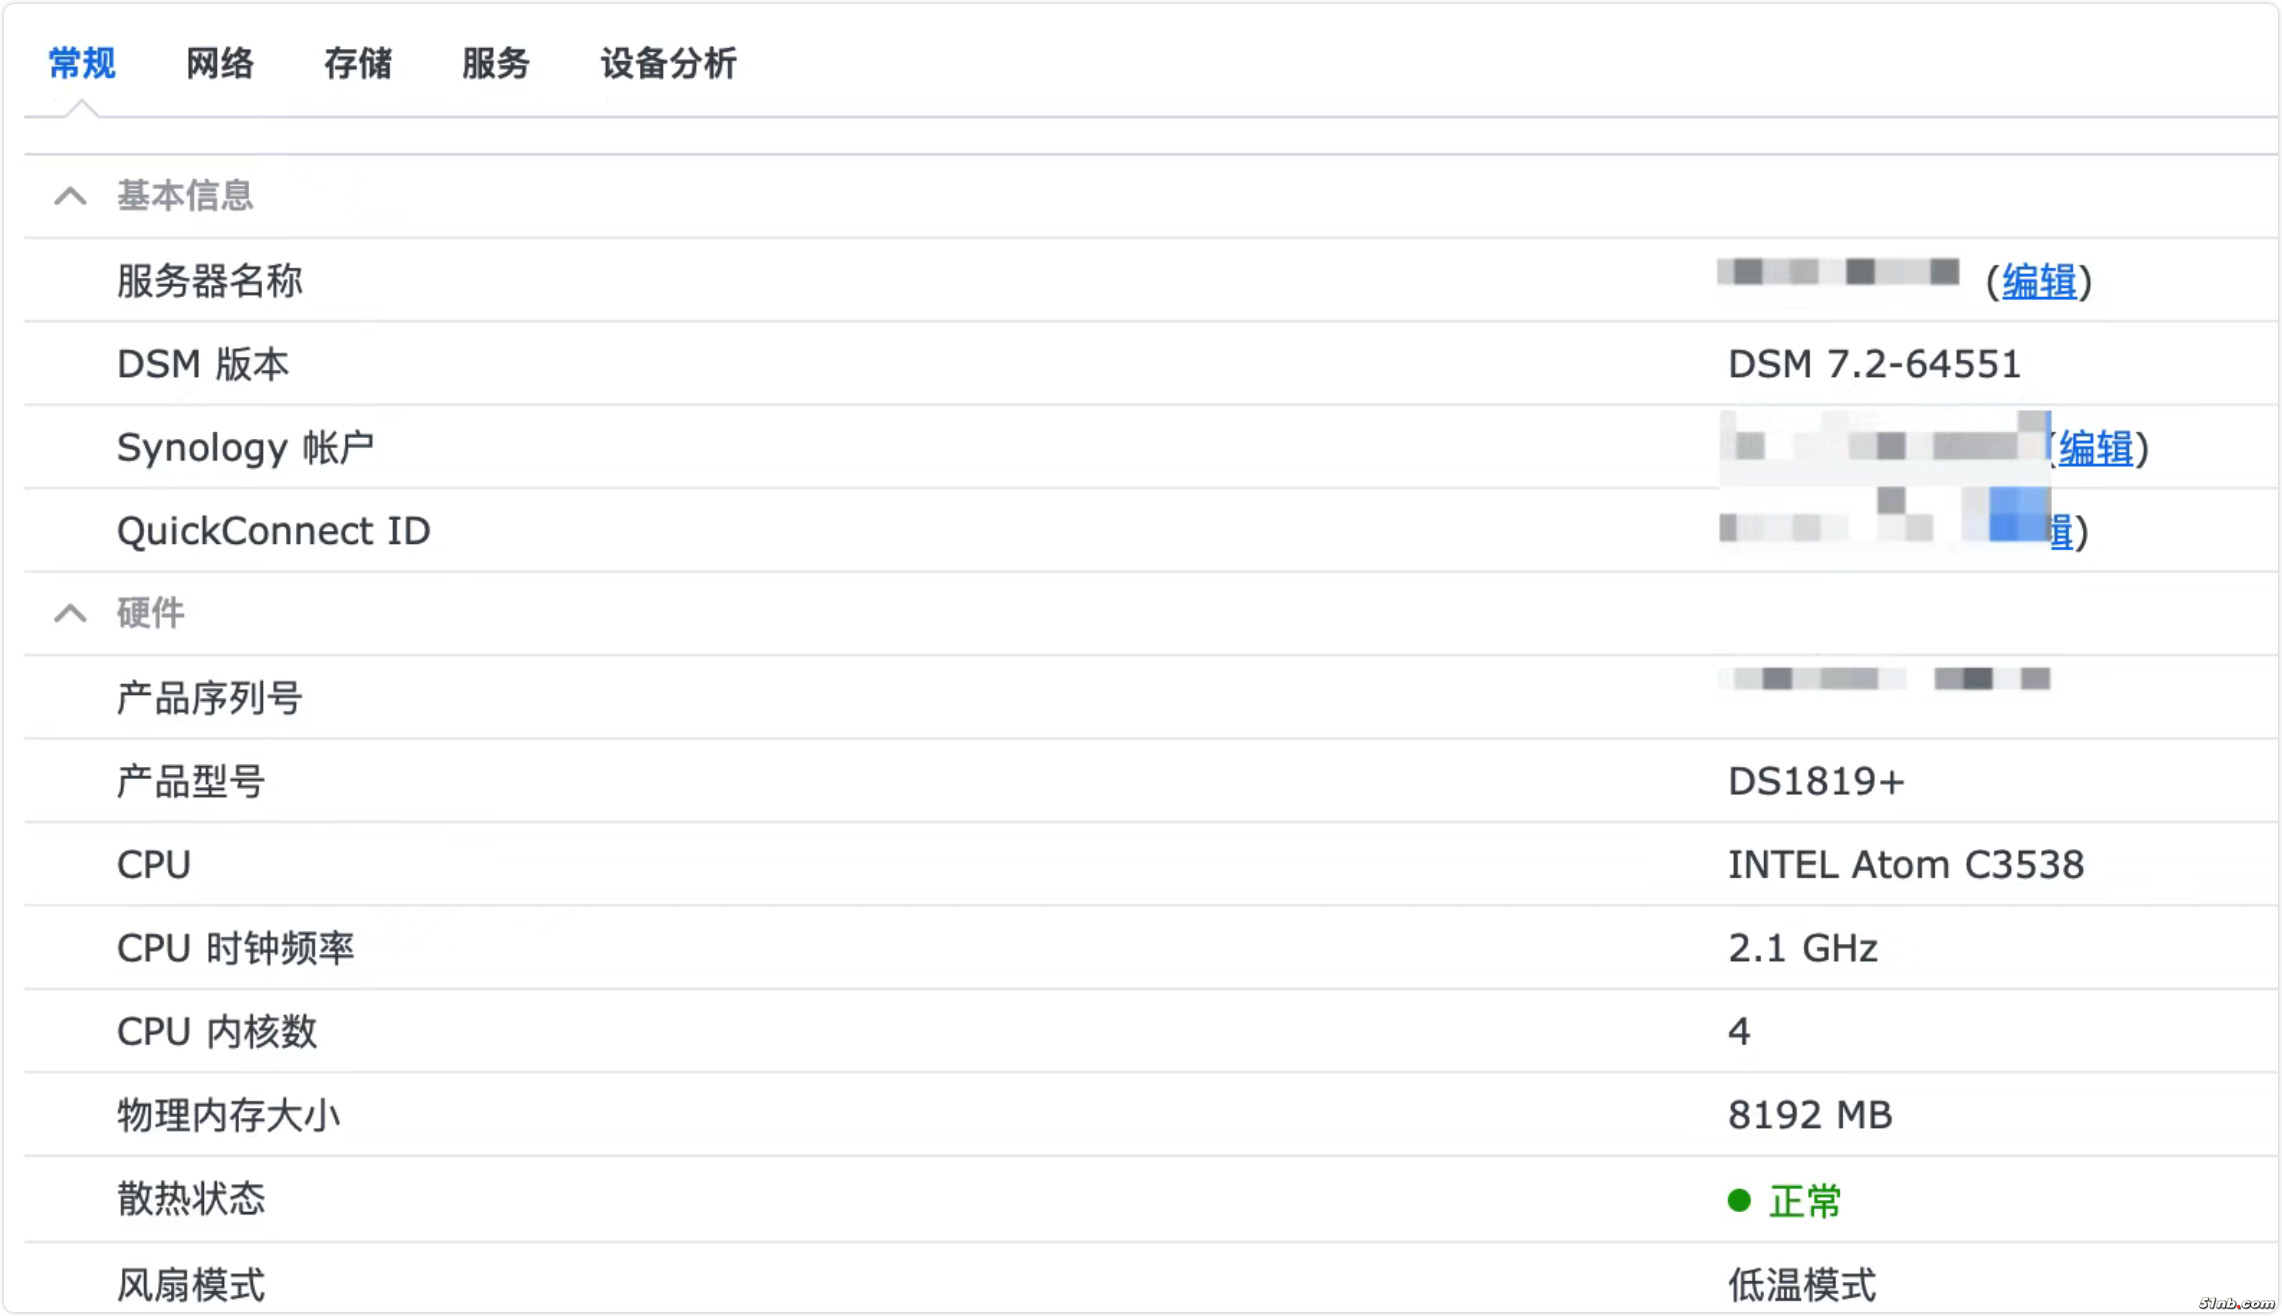The width and height of the screenshot is (2282, 1316).
Task: Click the 低温模式 fan mode value
Action: [1802, 1285]
